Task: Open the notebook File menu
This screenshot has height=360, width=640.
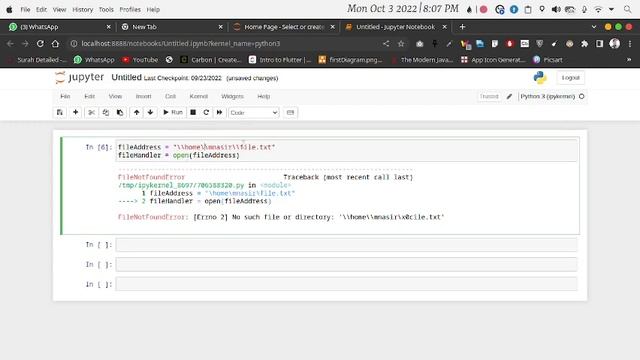Action: 65,96
